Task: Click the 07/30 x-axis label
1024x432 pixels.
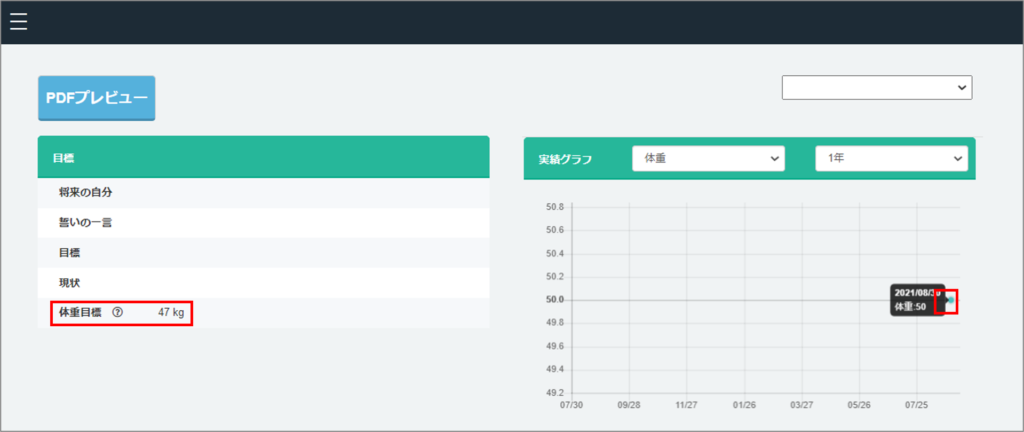Action: [572, 407]
